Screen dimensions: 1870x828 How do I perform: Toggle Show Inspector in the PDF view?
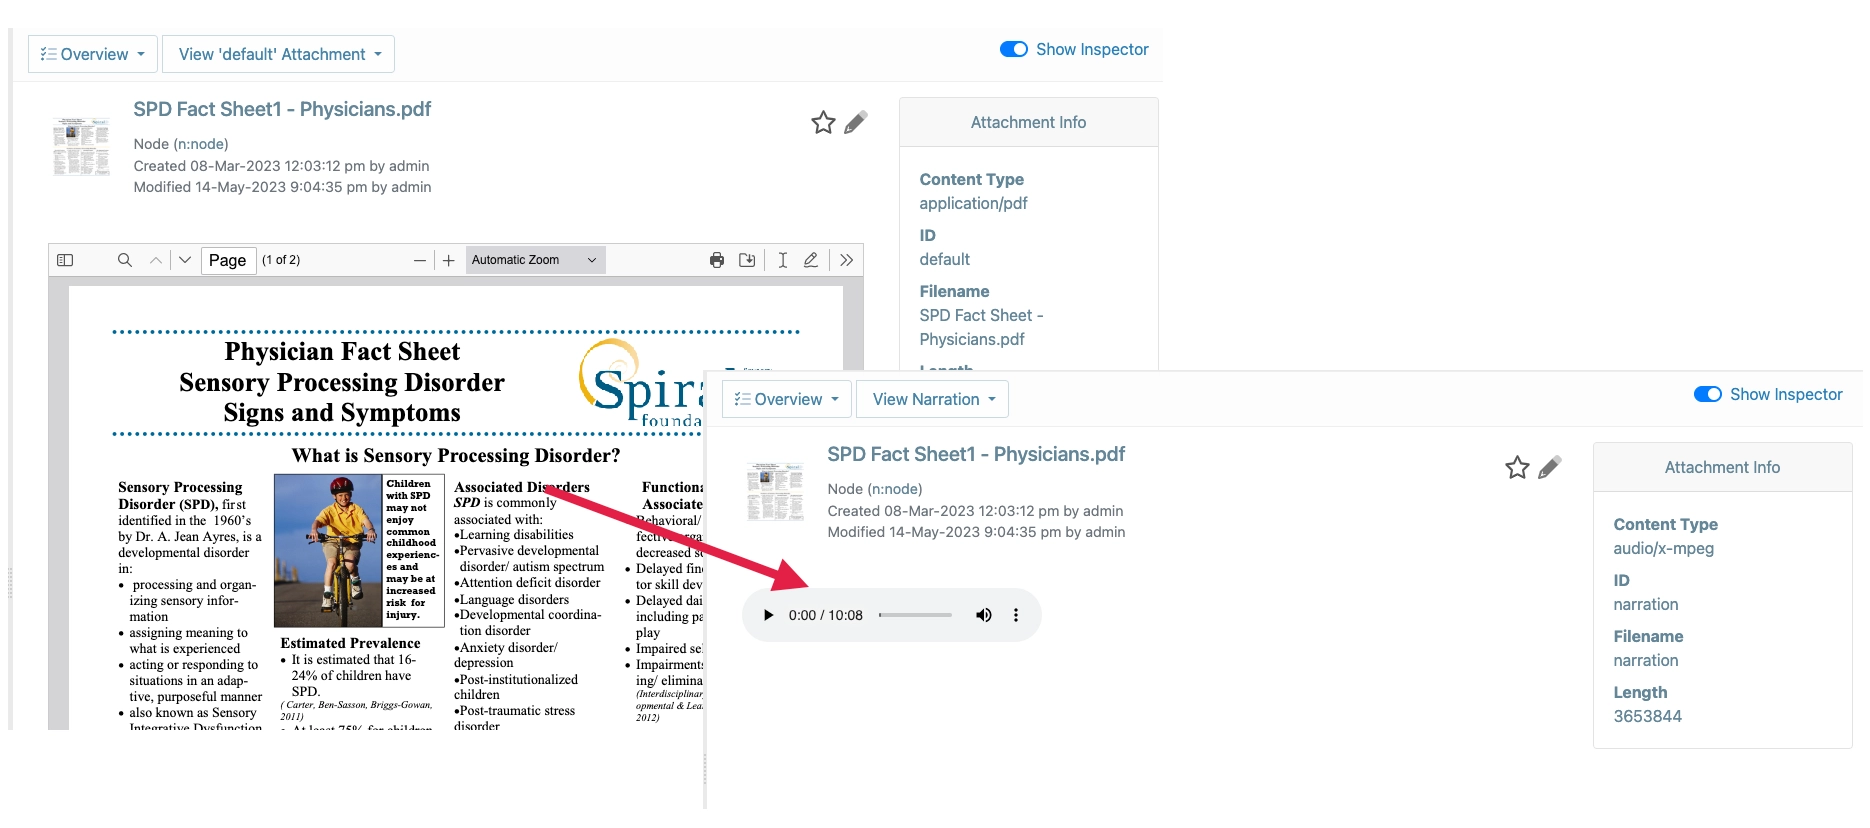pyautogui.click(x=1014, y=50)
